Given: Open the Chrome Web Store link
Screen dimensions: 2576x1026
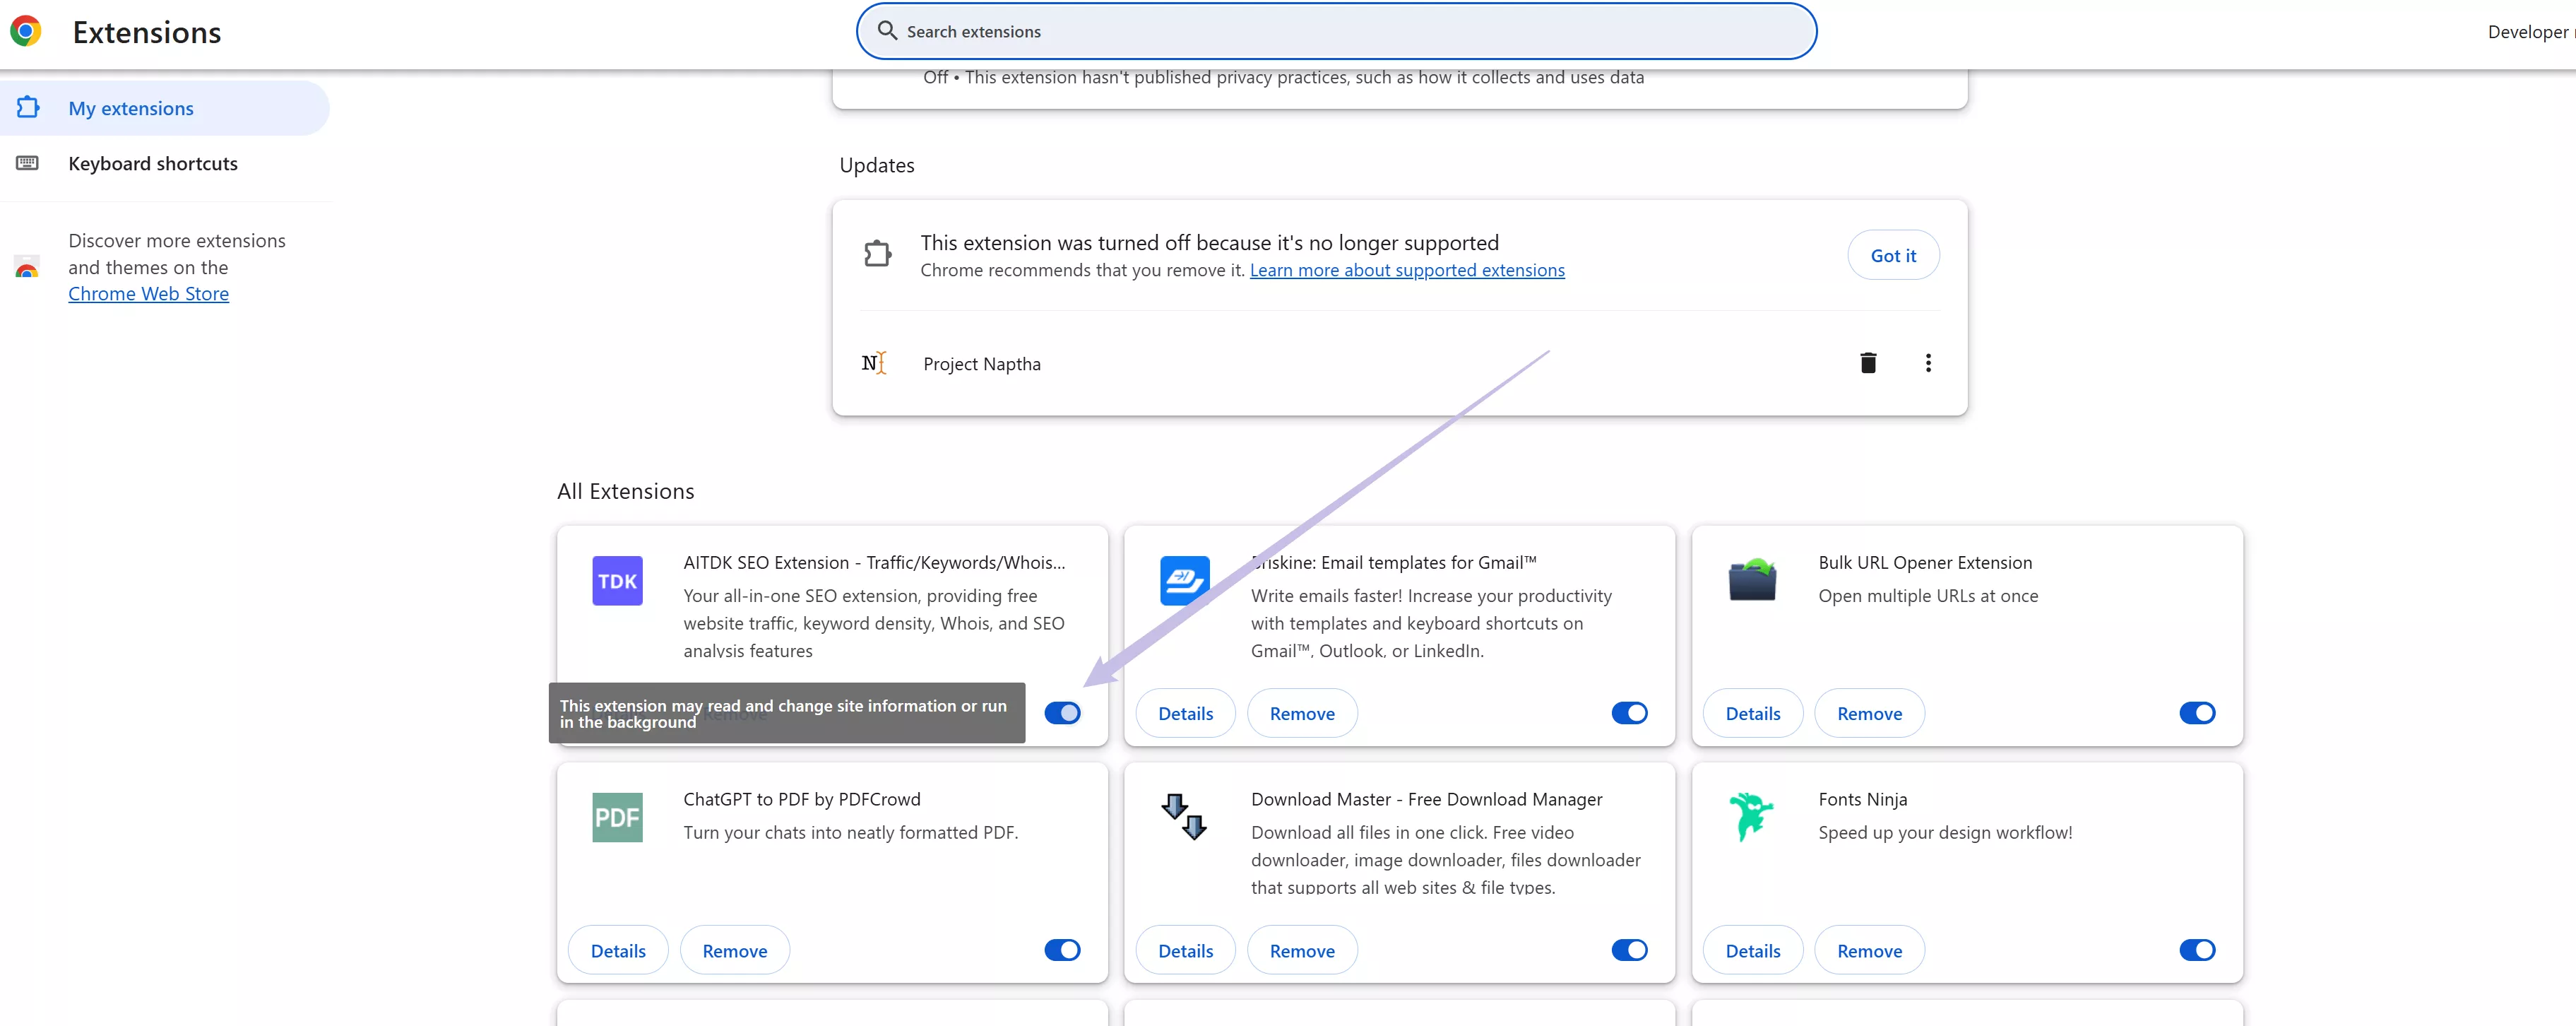Looking at the screenshot, I should point(148,294).
